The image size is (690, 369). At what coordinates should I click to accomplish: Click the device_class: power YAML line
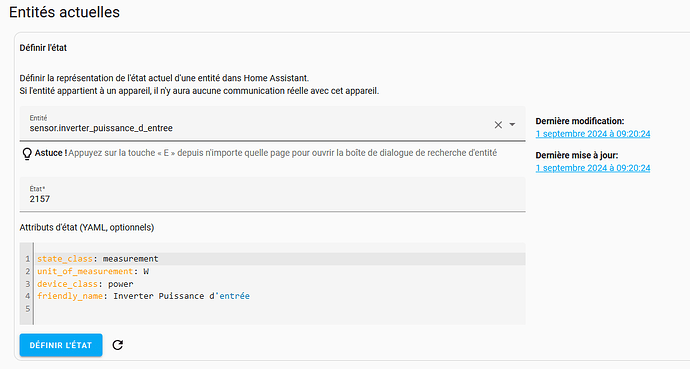[x=85, y=284]
